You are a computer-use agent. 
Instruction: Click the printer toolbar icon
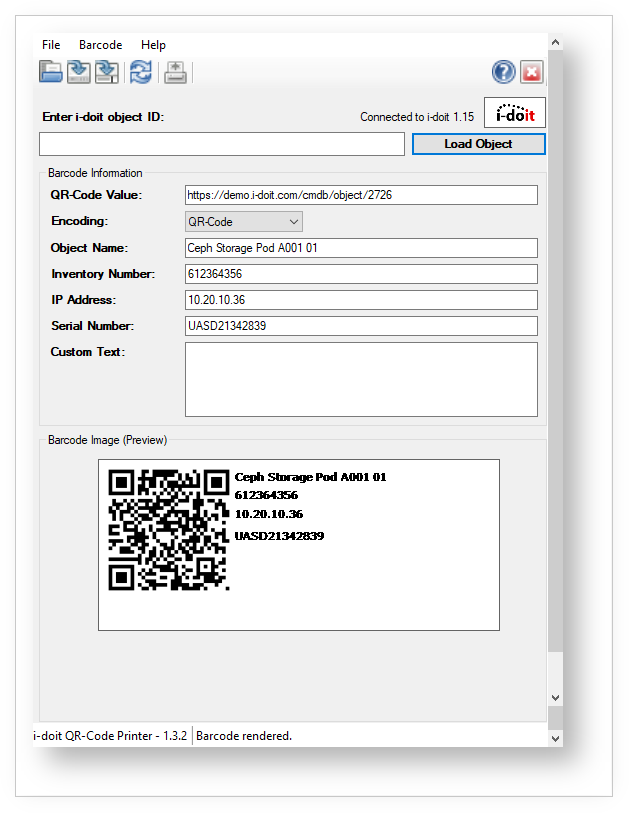pyautogui.click(x=175, y=72)
